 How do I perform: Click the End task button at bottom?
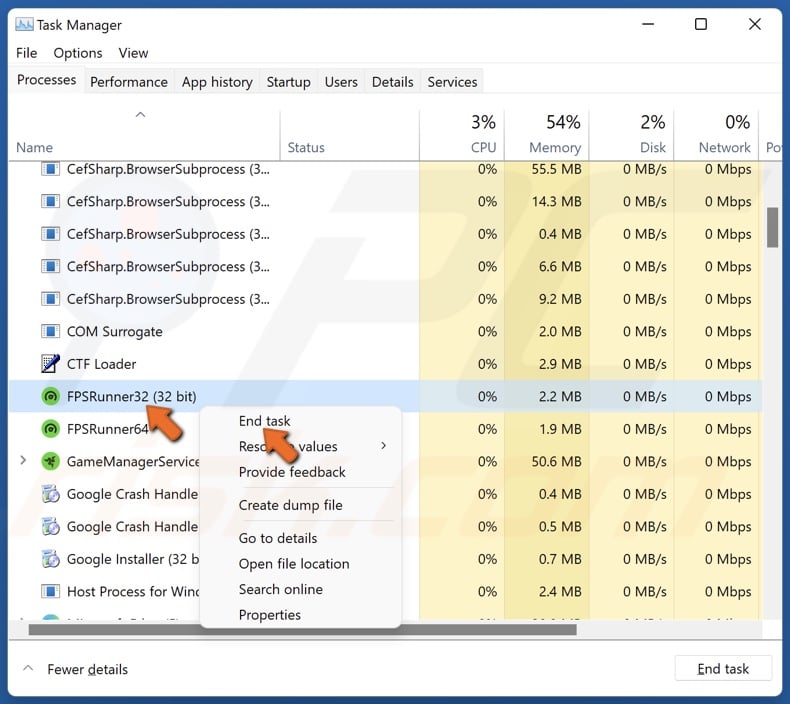(723, 669)
